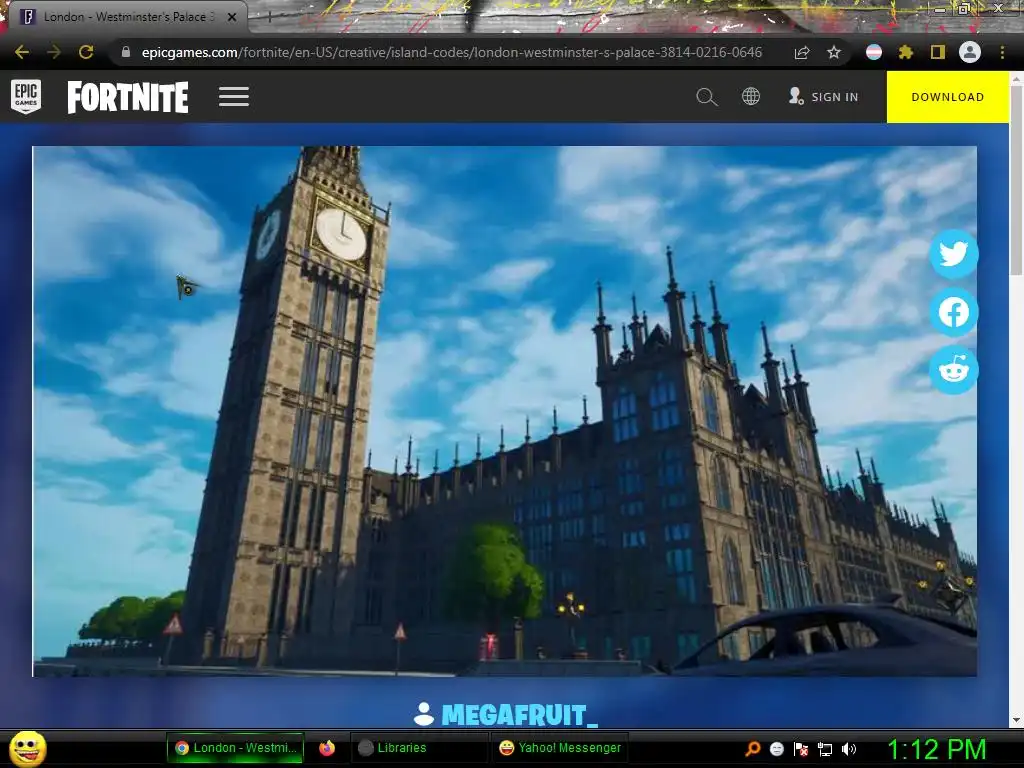Toggle the browser side panel
Screen dimensions: 1024x768
tap(938, 52)
